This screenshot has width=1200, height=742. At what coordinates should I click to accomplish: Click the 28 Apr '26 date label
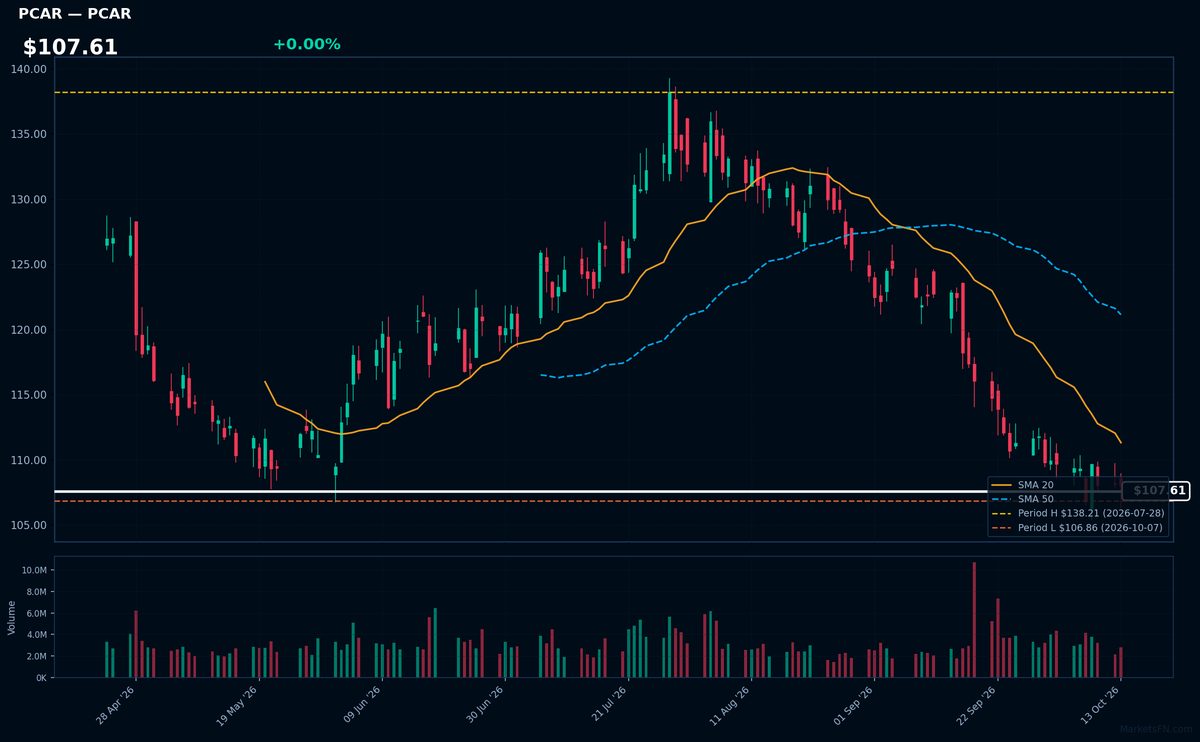116,706
